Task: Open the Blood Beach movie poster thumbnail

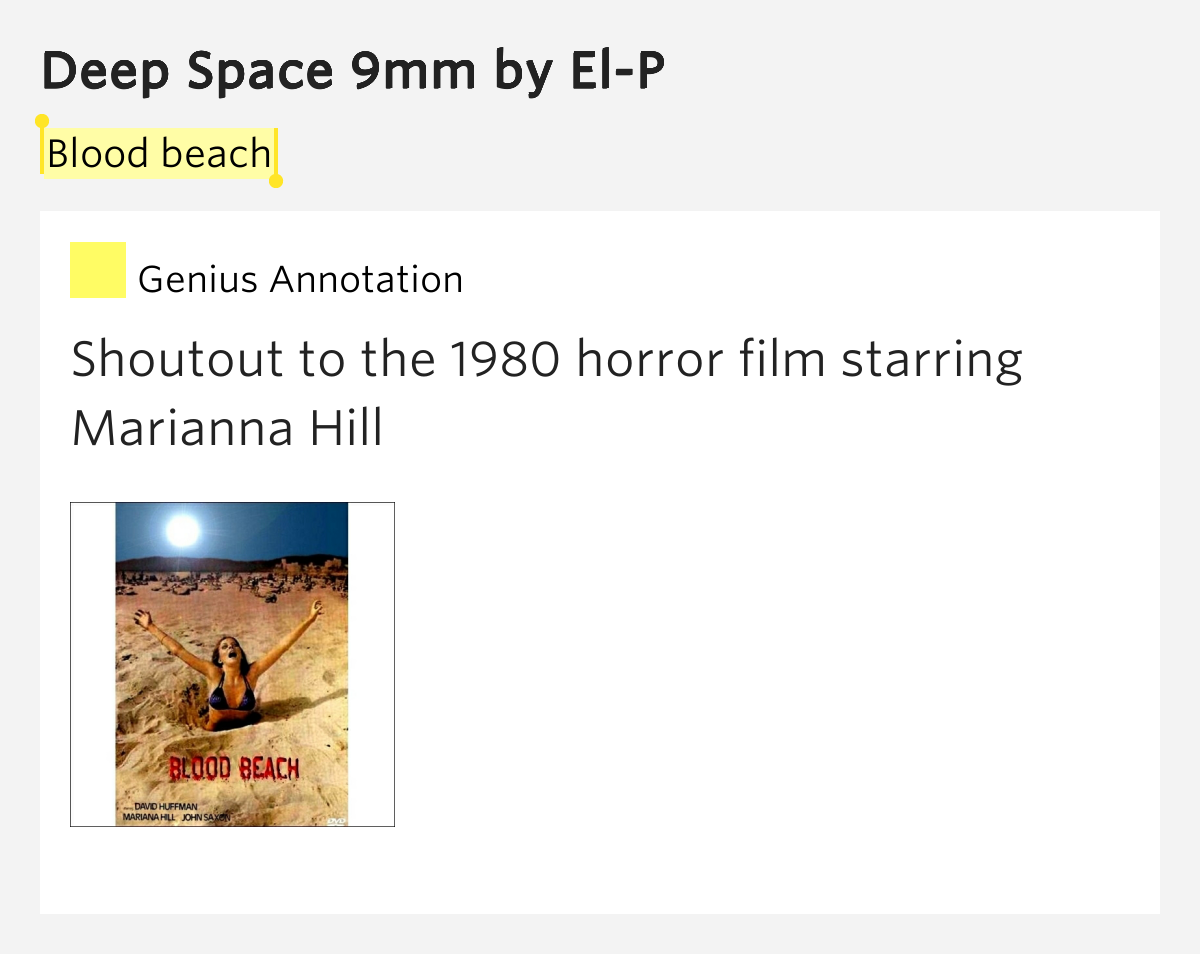Action: [232, 664]
